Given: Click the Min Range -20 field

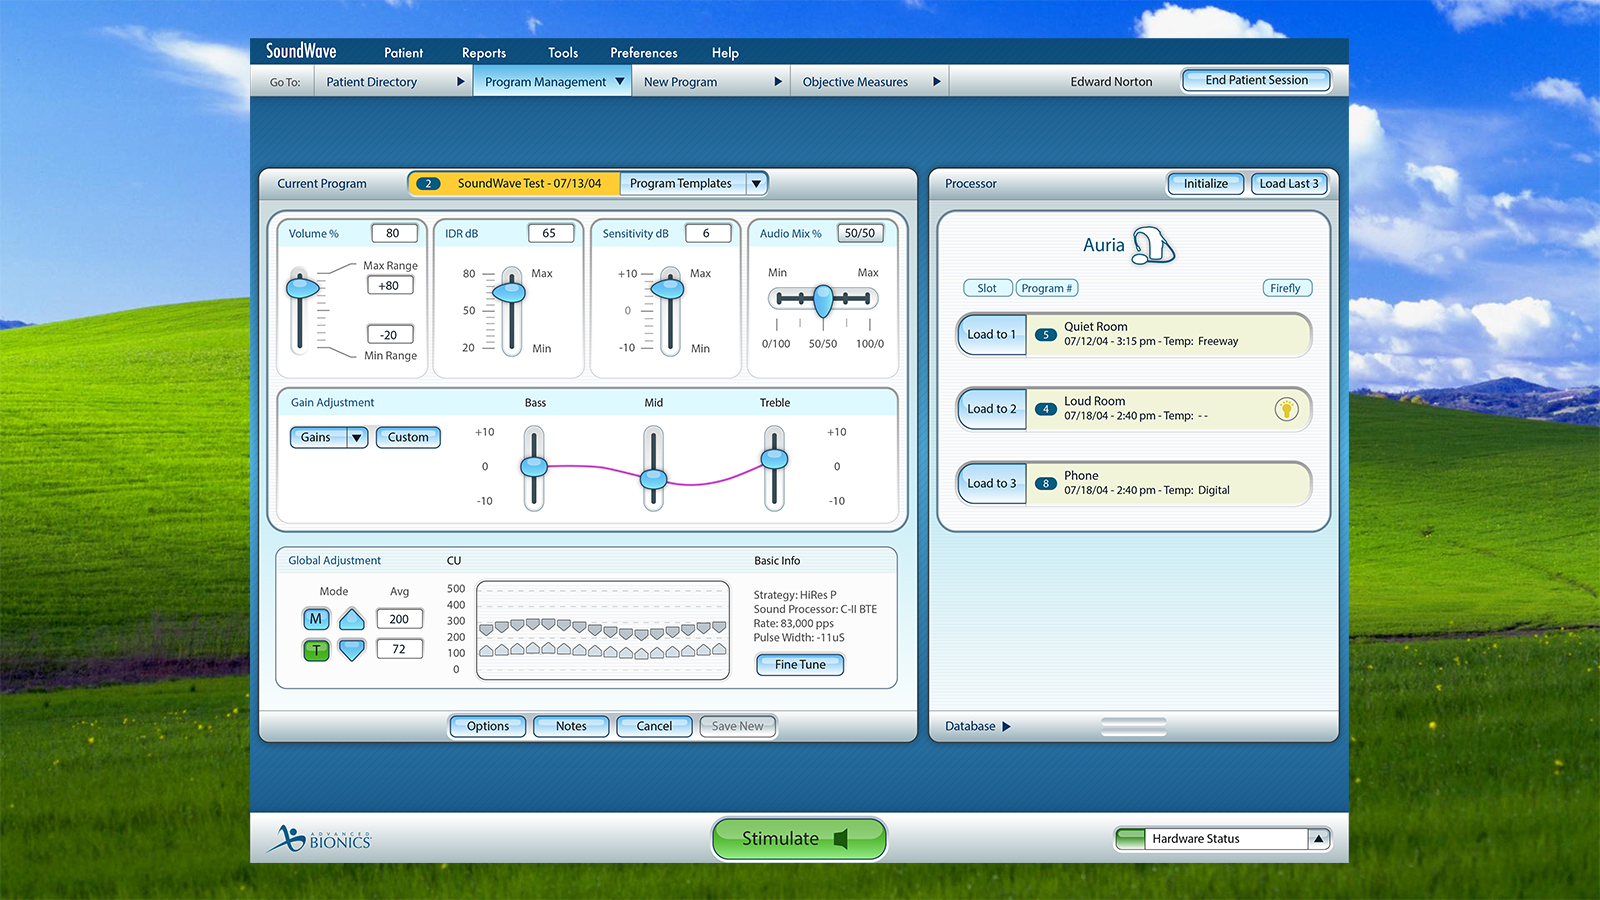Looking at the screenshot, I should click(x=390, y=335).
